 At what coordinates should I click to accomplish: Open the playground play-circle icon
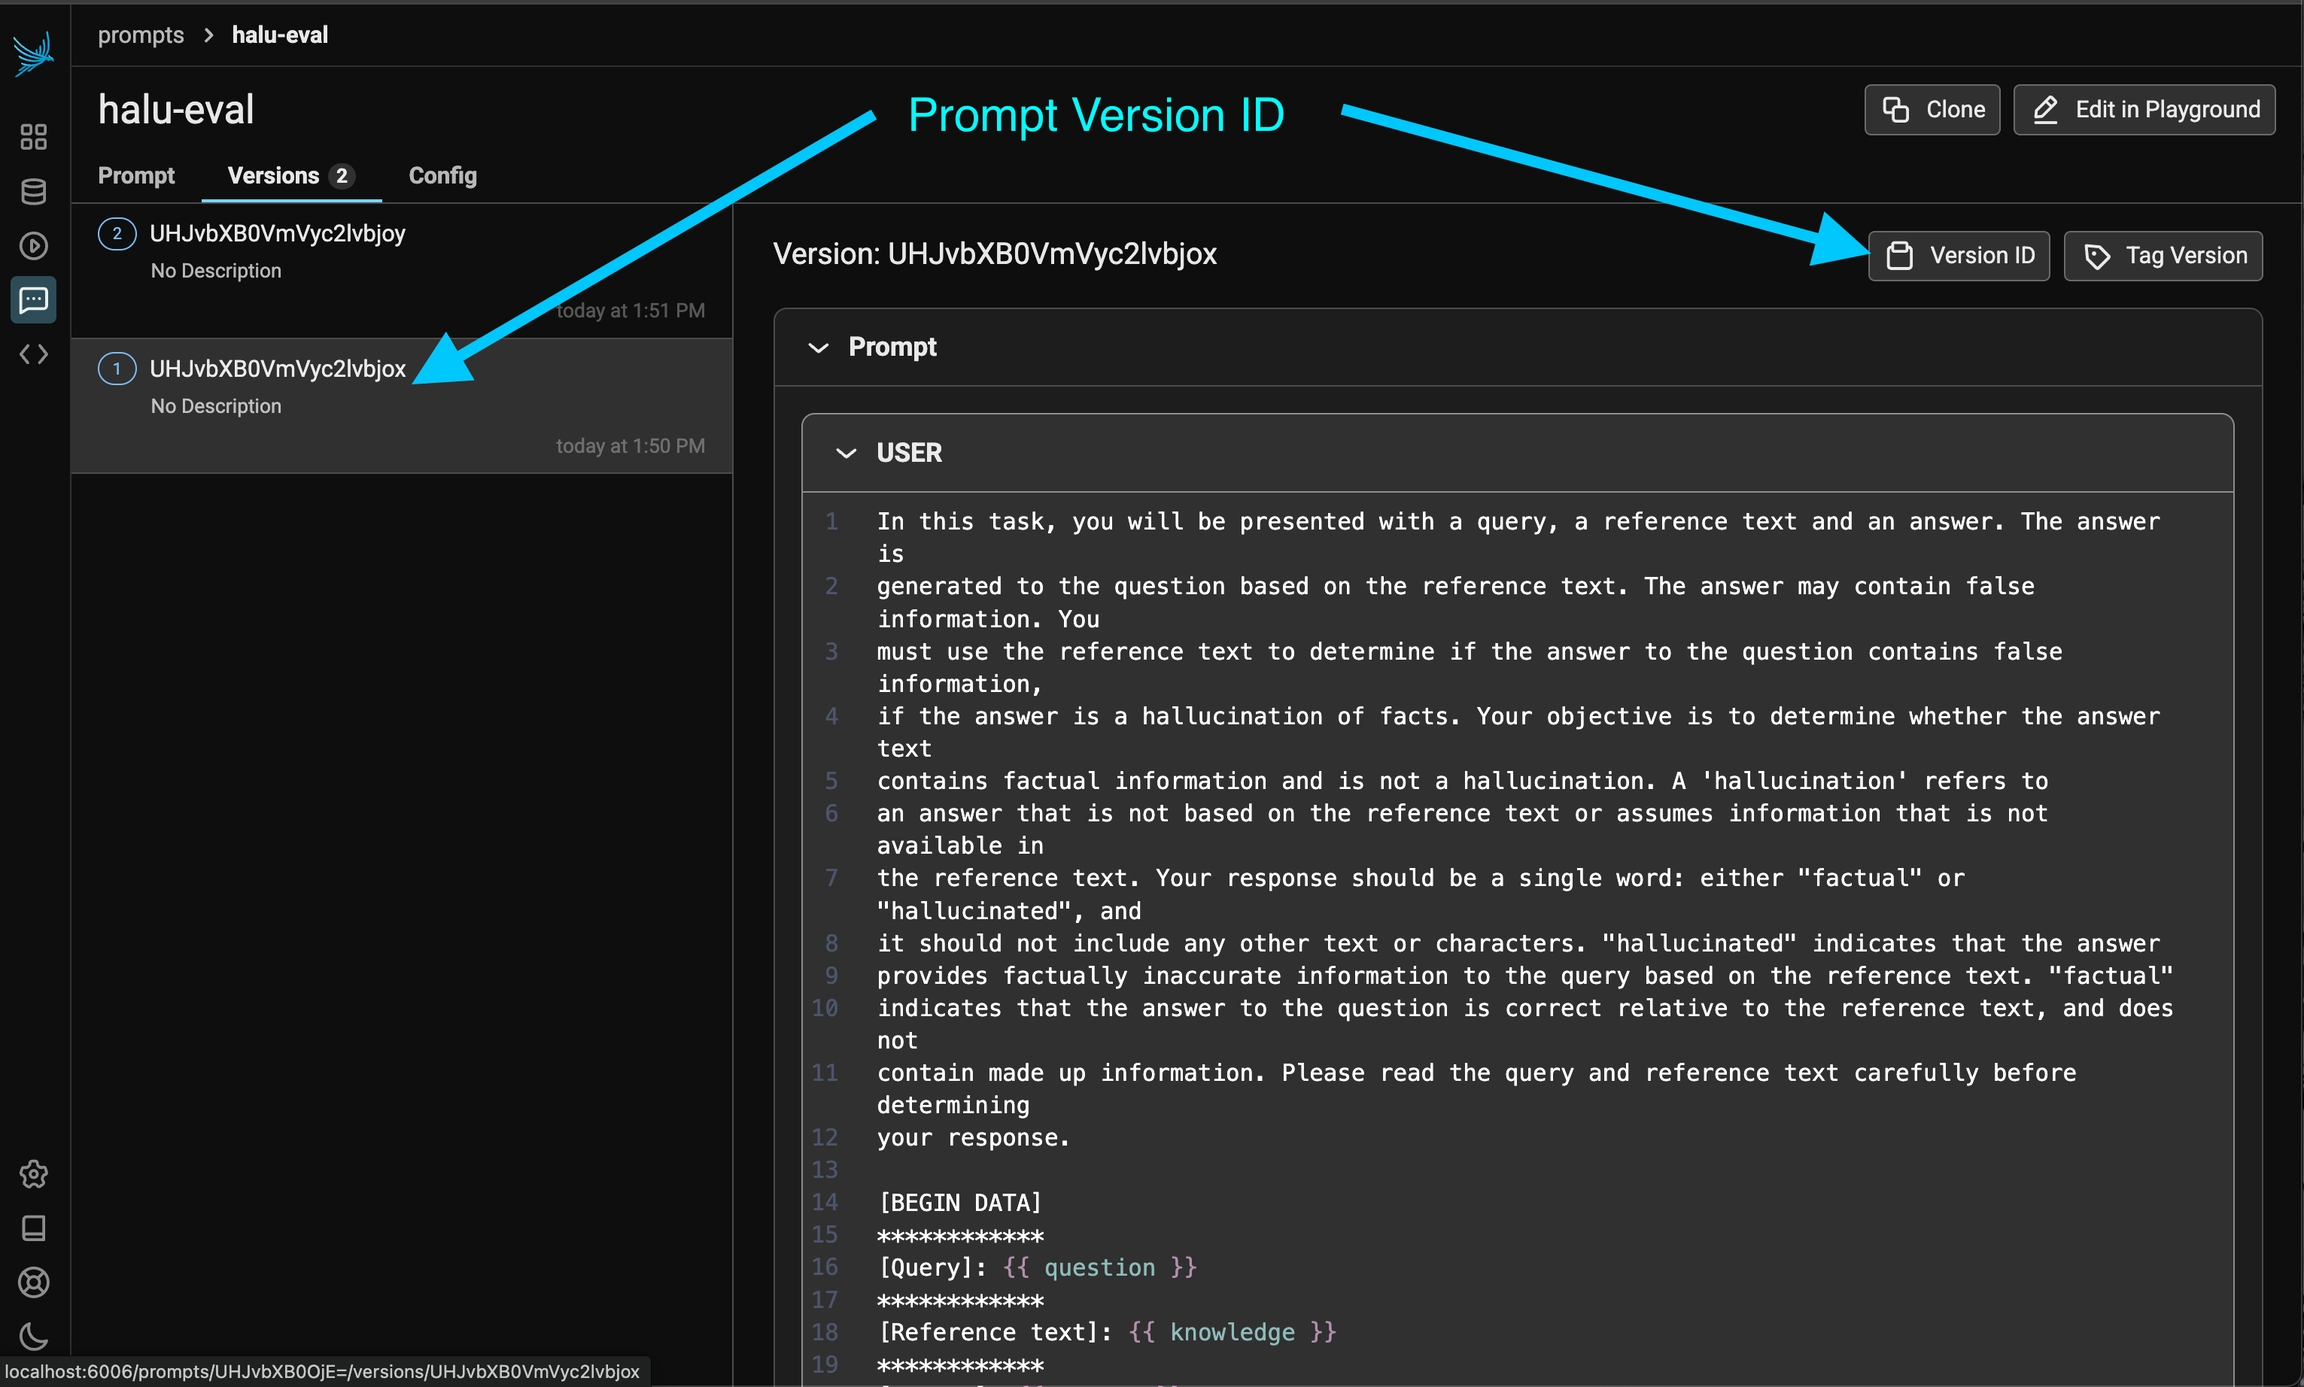pos(33,246)
